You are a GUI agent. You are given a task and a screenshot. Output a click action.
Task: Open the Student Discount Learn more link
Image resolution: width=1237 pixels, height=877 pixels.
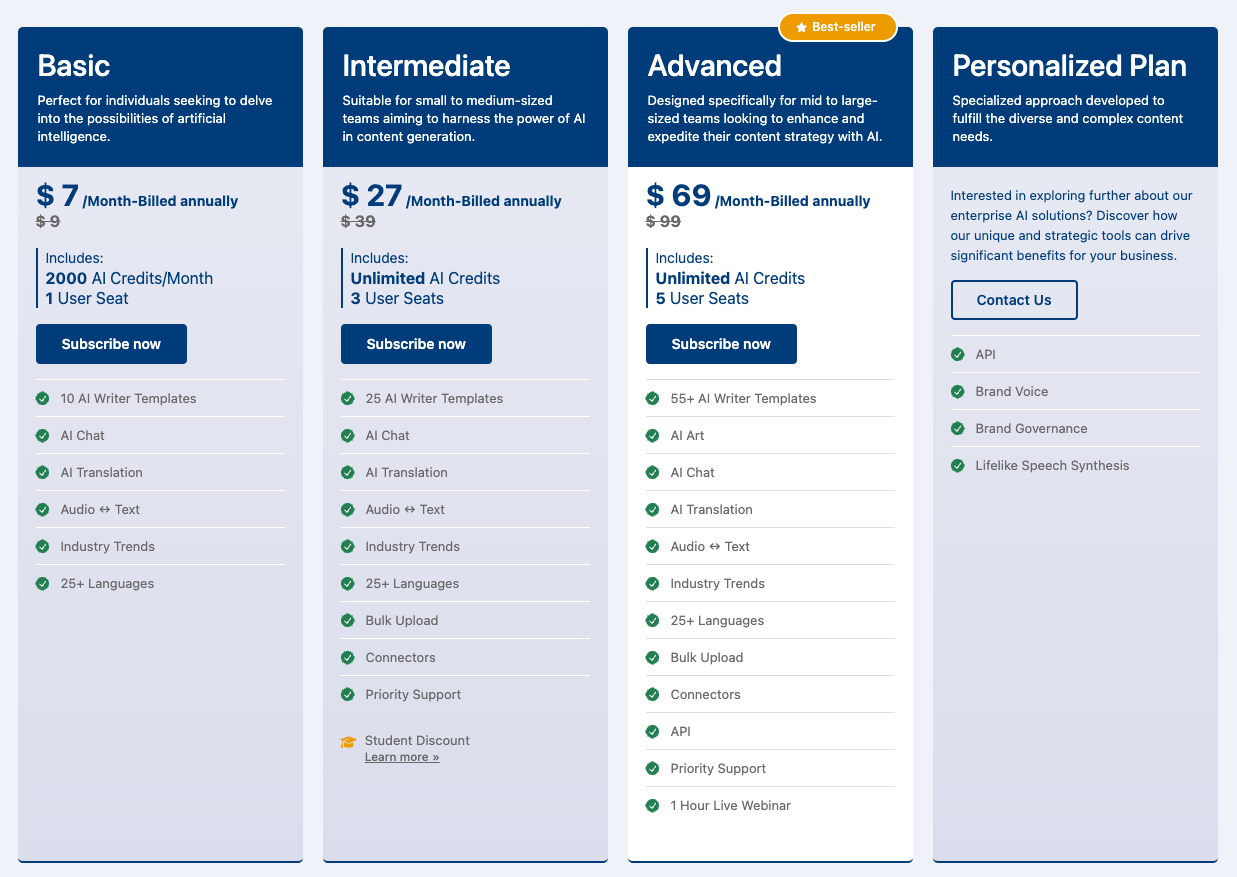(x=402, y=758)
